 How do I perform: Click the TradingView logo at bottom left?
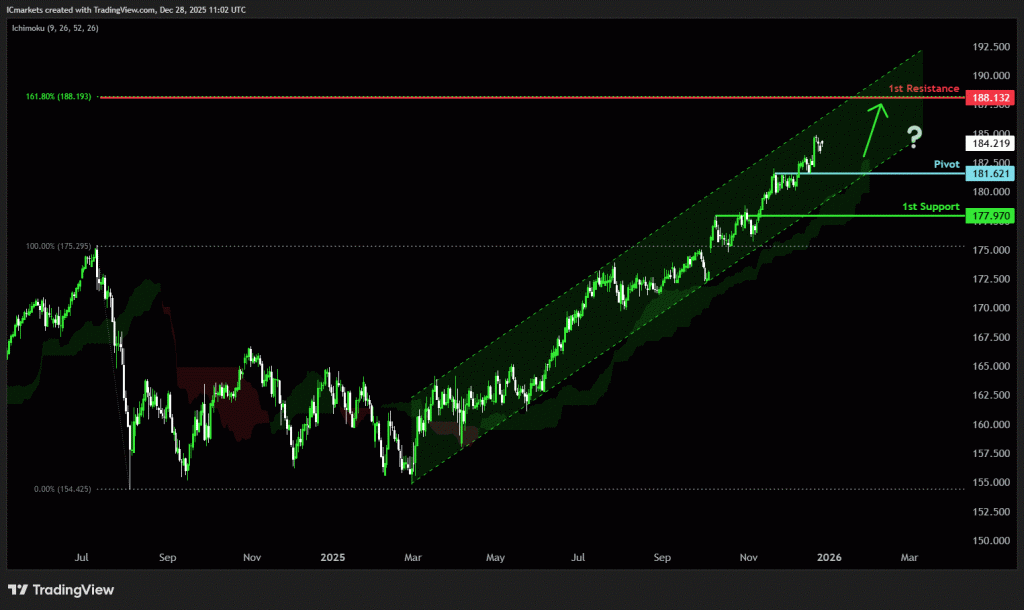60,590
